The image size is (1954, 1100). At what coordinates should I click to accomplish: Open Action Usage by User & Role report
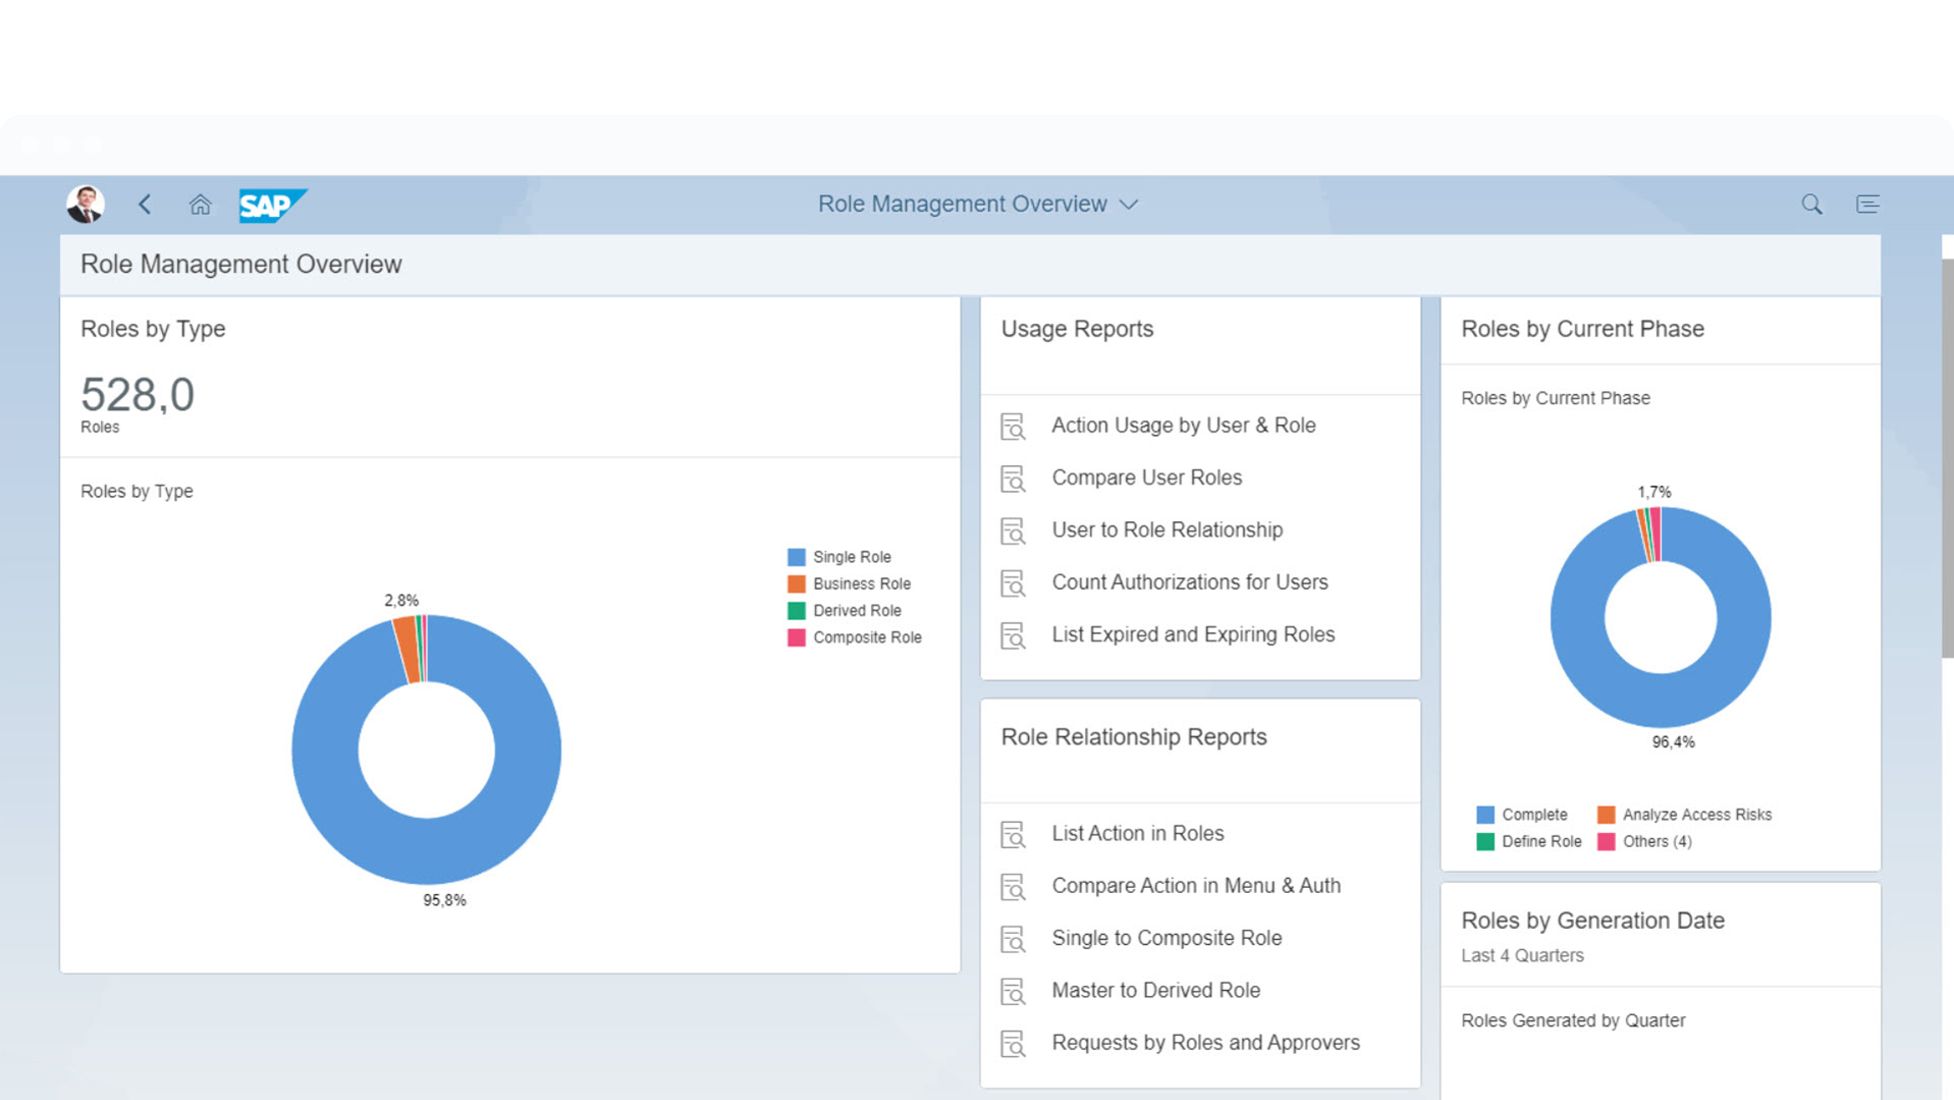[x=1183, y=425]
